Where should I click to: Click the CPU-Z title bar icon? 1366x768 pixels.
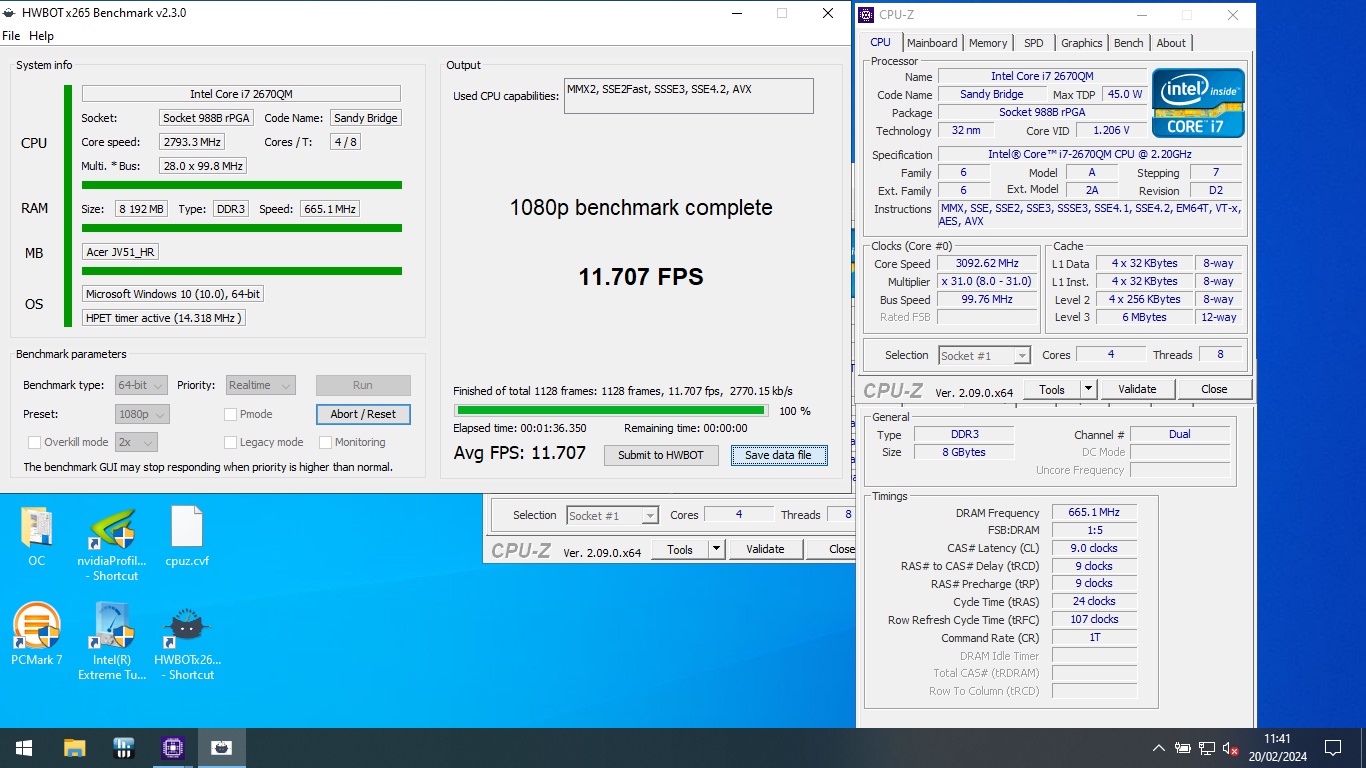(866, 15)
